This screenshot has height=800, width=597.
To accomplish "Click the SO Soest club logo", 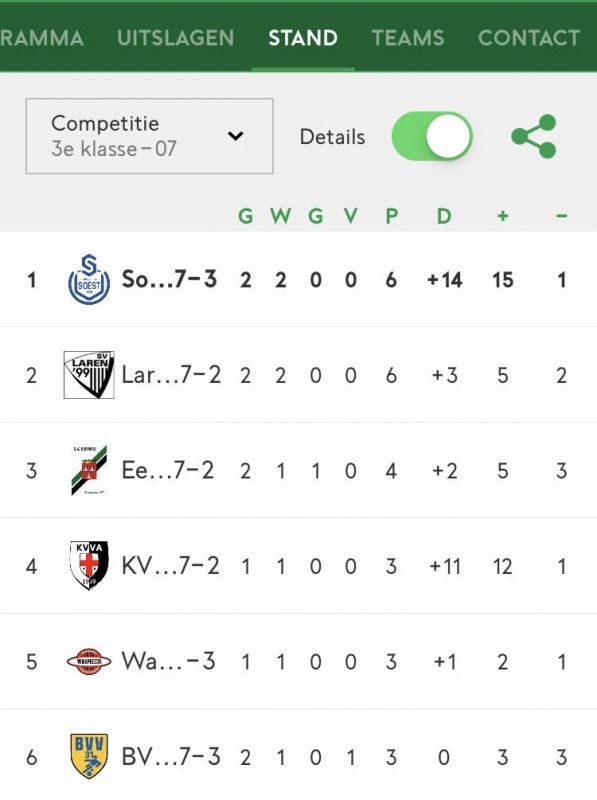I will pos(89,280).
